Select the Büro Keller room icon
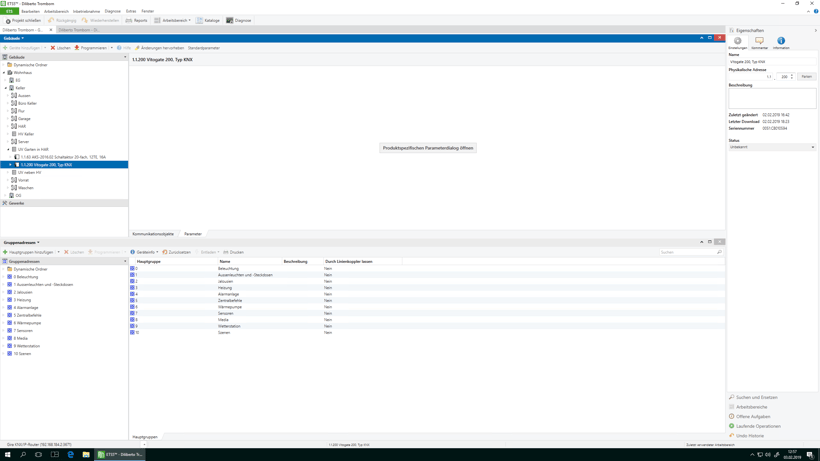 coord(14,103)
